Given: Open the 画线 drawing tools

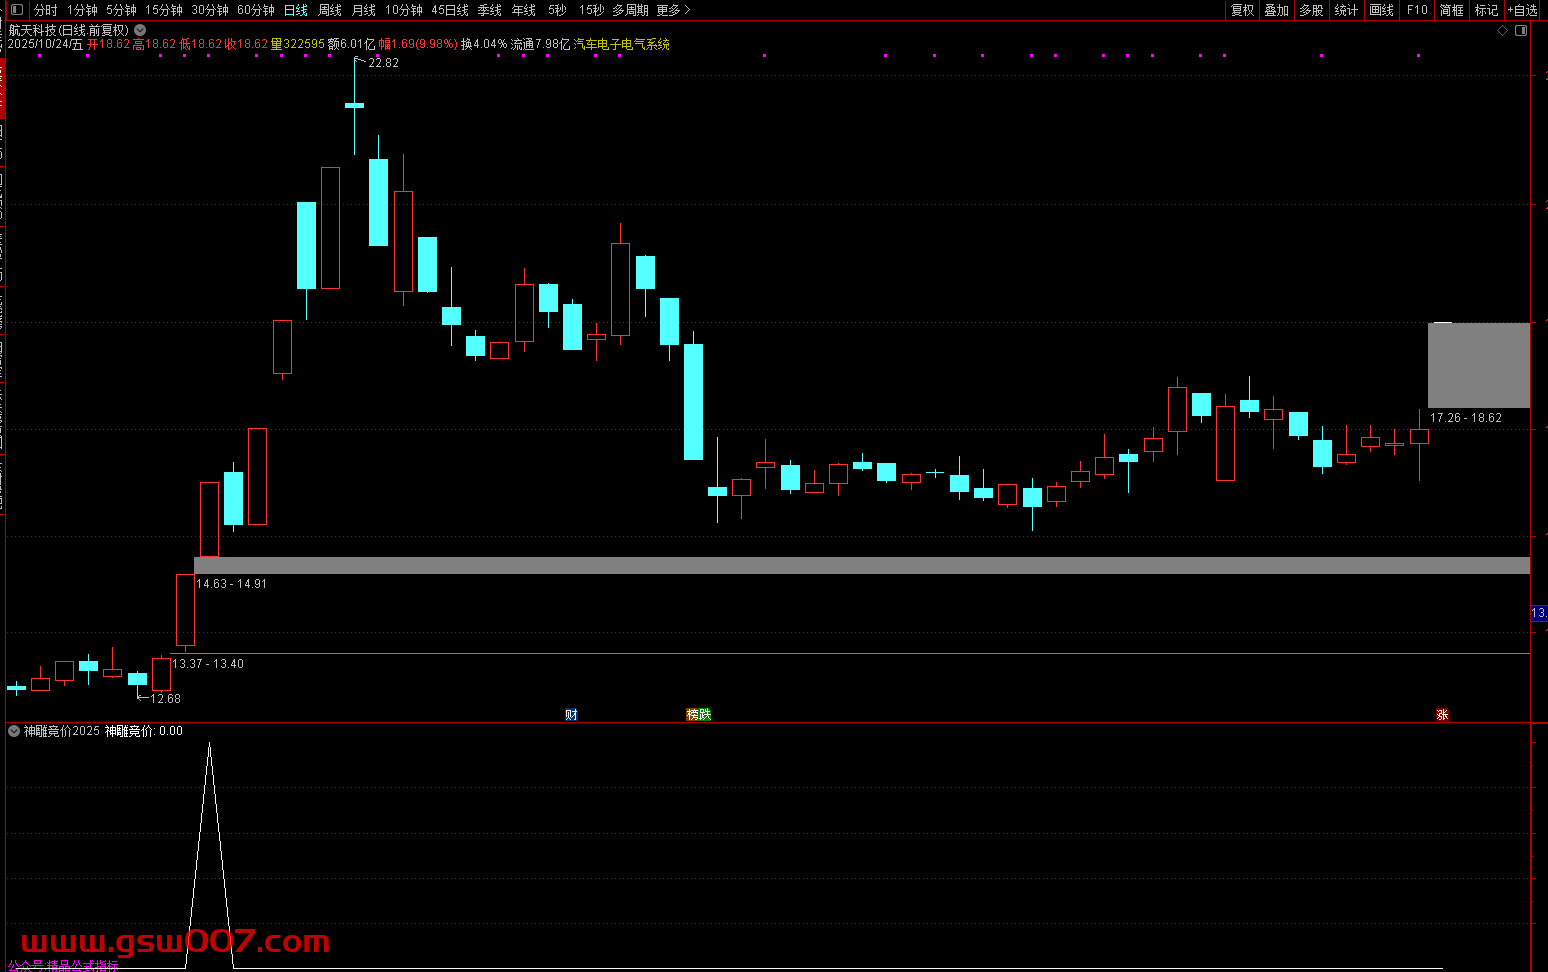Looking at the screenshot, I should click(x=1381, y=10).
